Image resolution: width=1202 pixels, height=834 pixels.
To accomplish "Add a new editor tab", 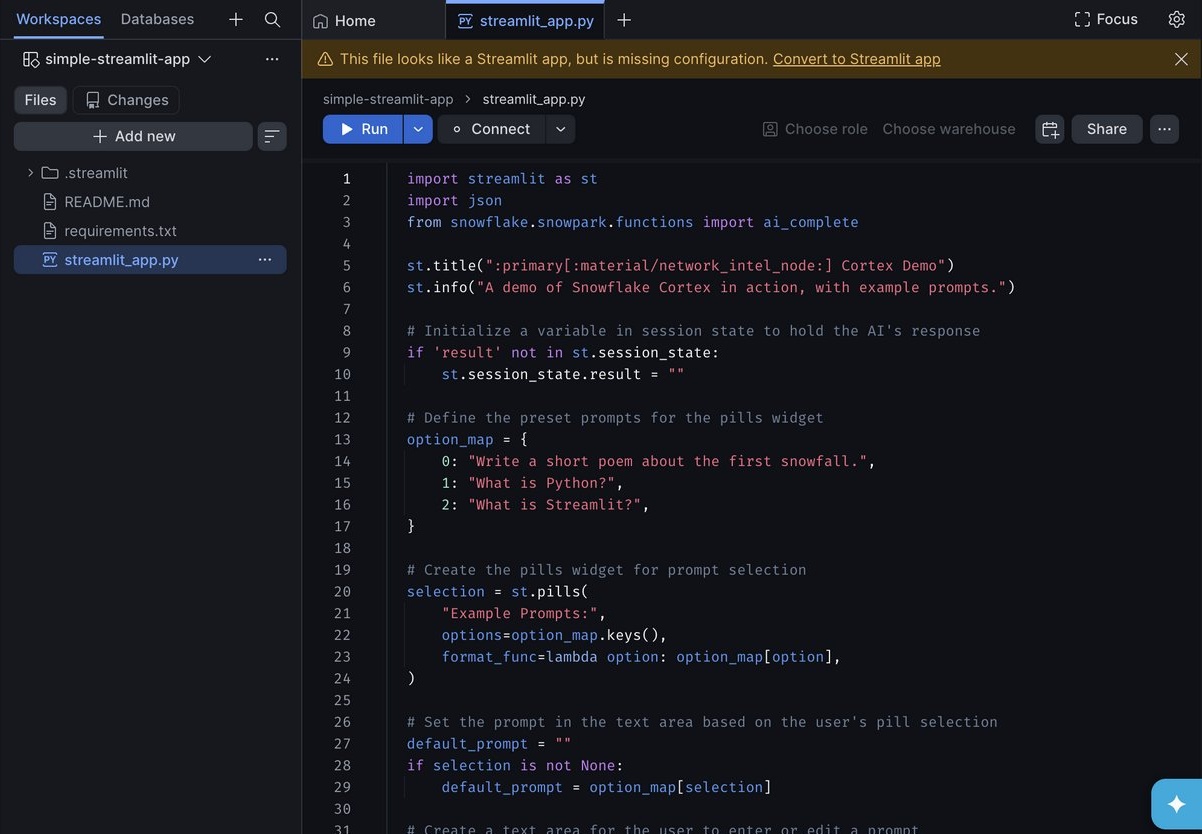I will click(624, 20).
